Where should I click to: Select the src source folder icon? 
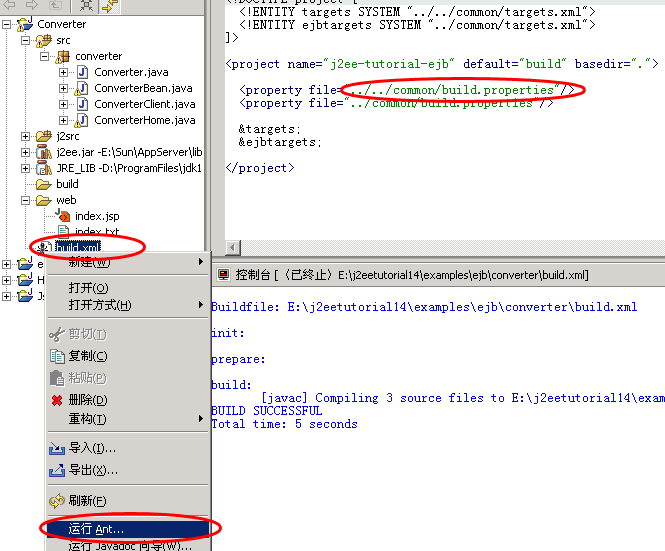click(x=44, y=40)
